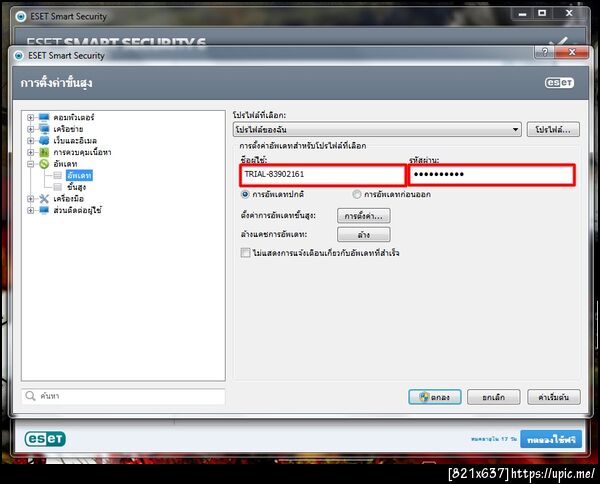This screenshot has width=600, height=484.
Task: Select การควบคุมเนื้อหา in settings tree
Action: (82, 152)
